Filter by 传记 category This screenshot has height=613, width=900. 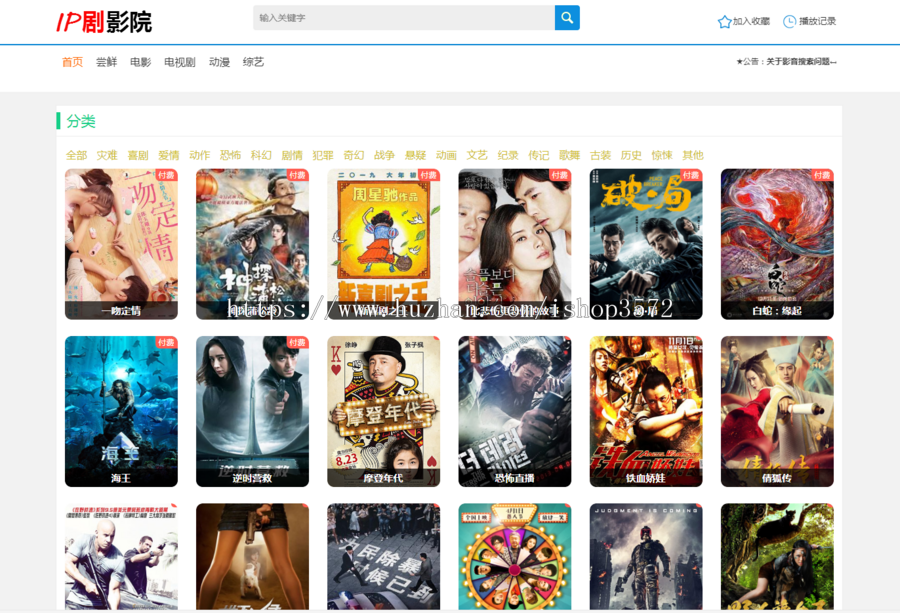[x=539, y=155]
